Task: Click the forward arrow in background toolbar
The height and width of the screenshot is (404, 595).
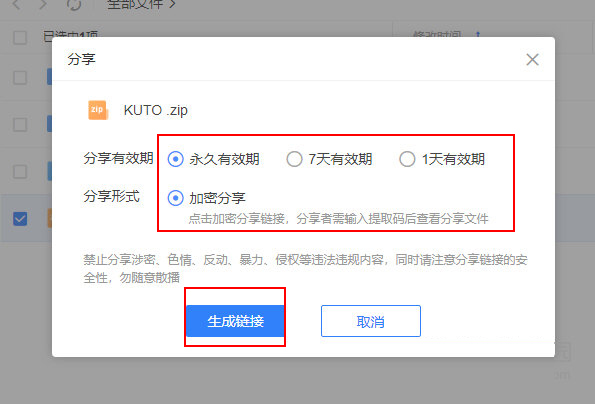Action: [x=43, y=5]
